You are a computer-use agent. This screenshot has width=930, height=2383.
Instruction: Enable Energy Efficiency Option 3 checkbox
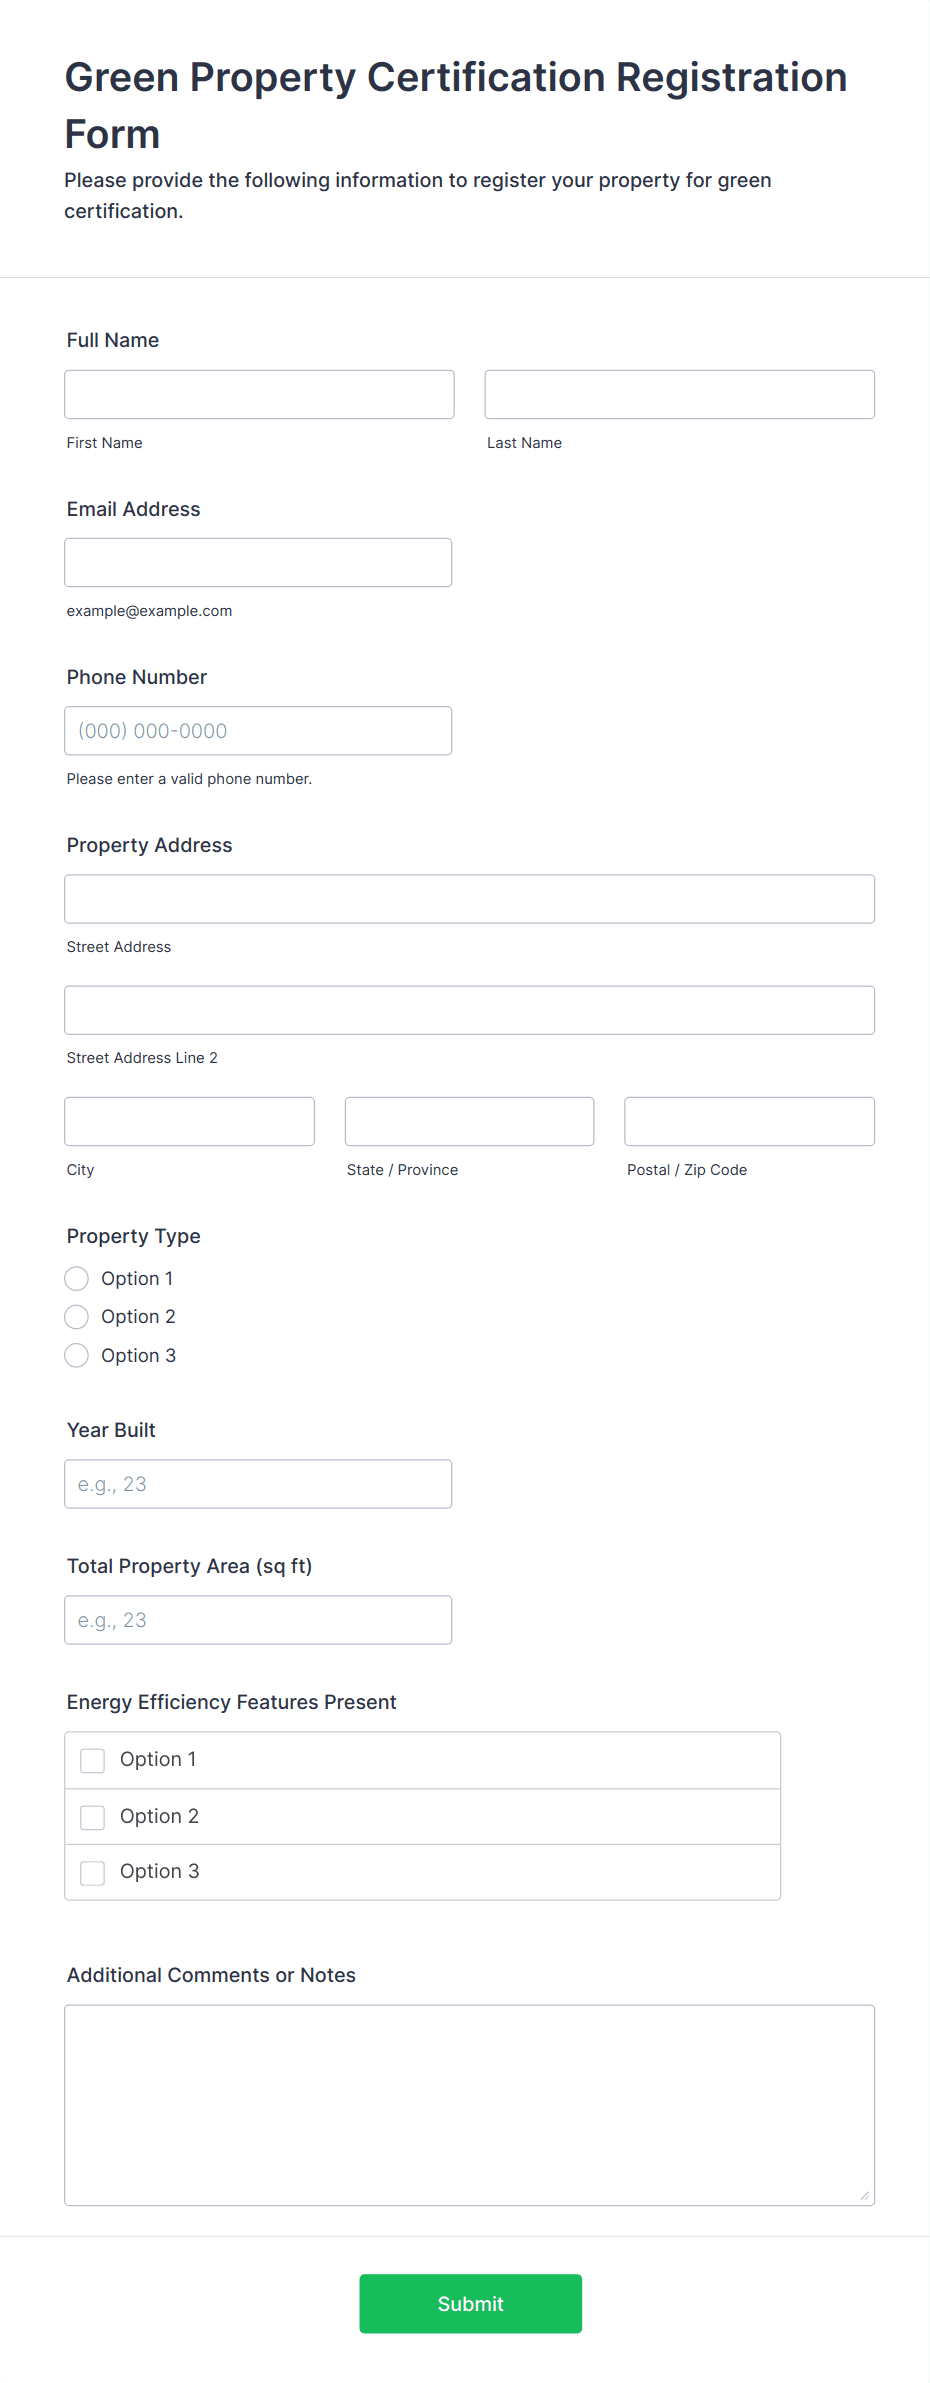(x=92, y=1872)
